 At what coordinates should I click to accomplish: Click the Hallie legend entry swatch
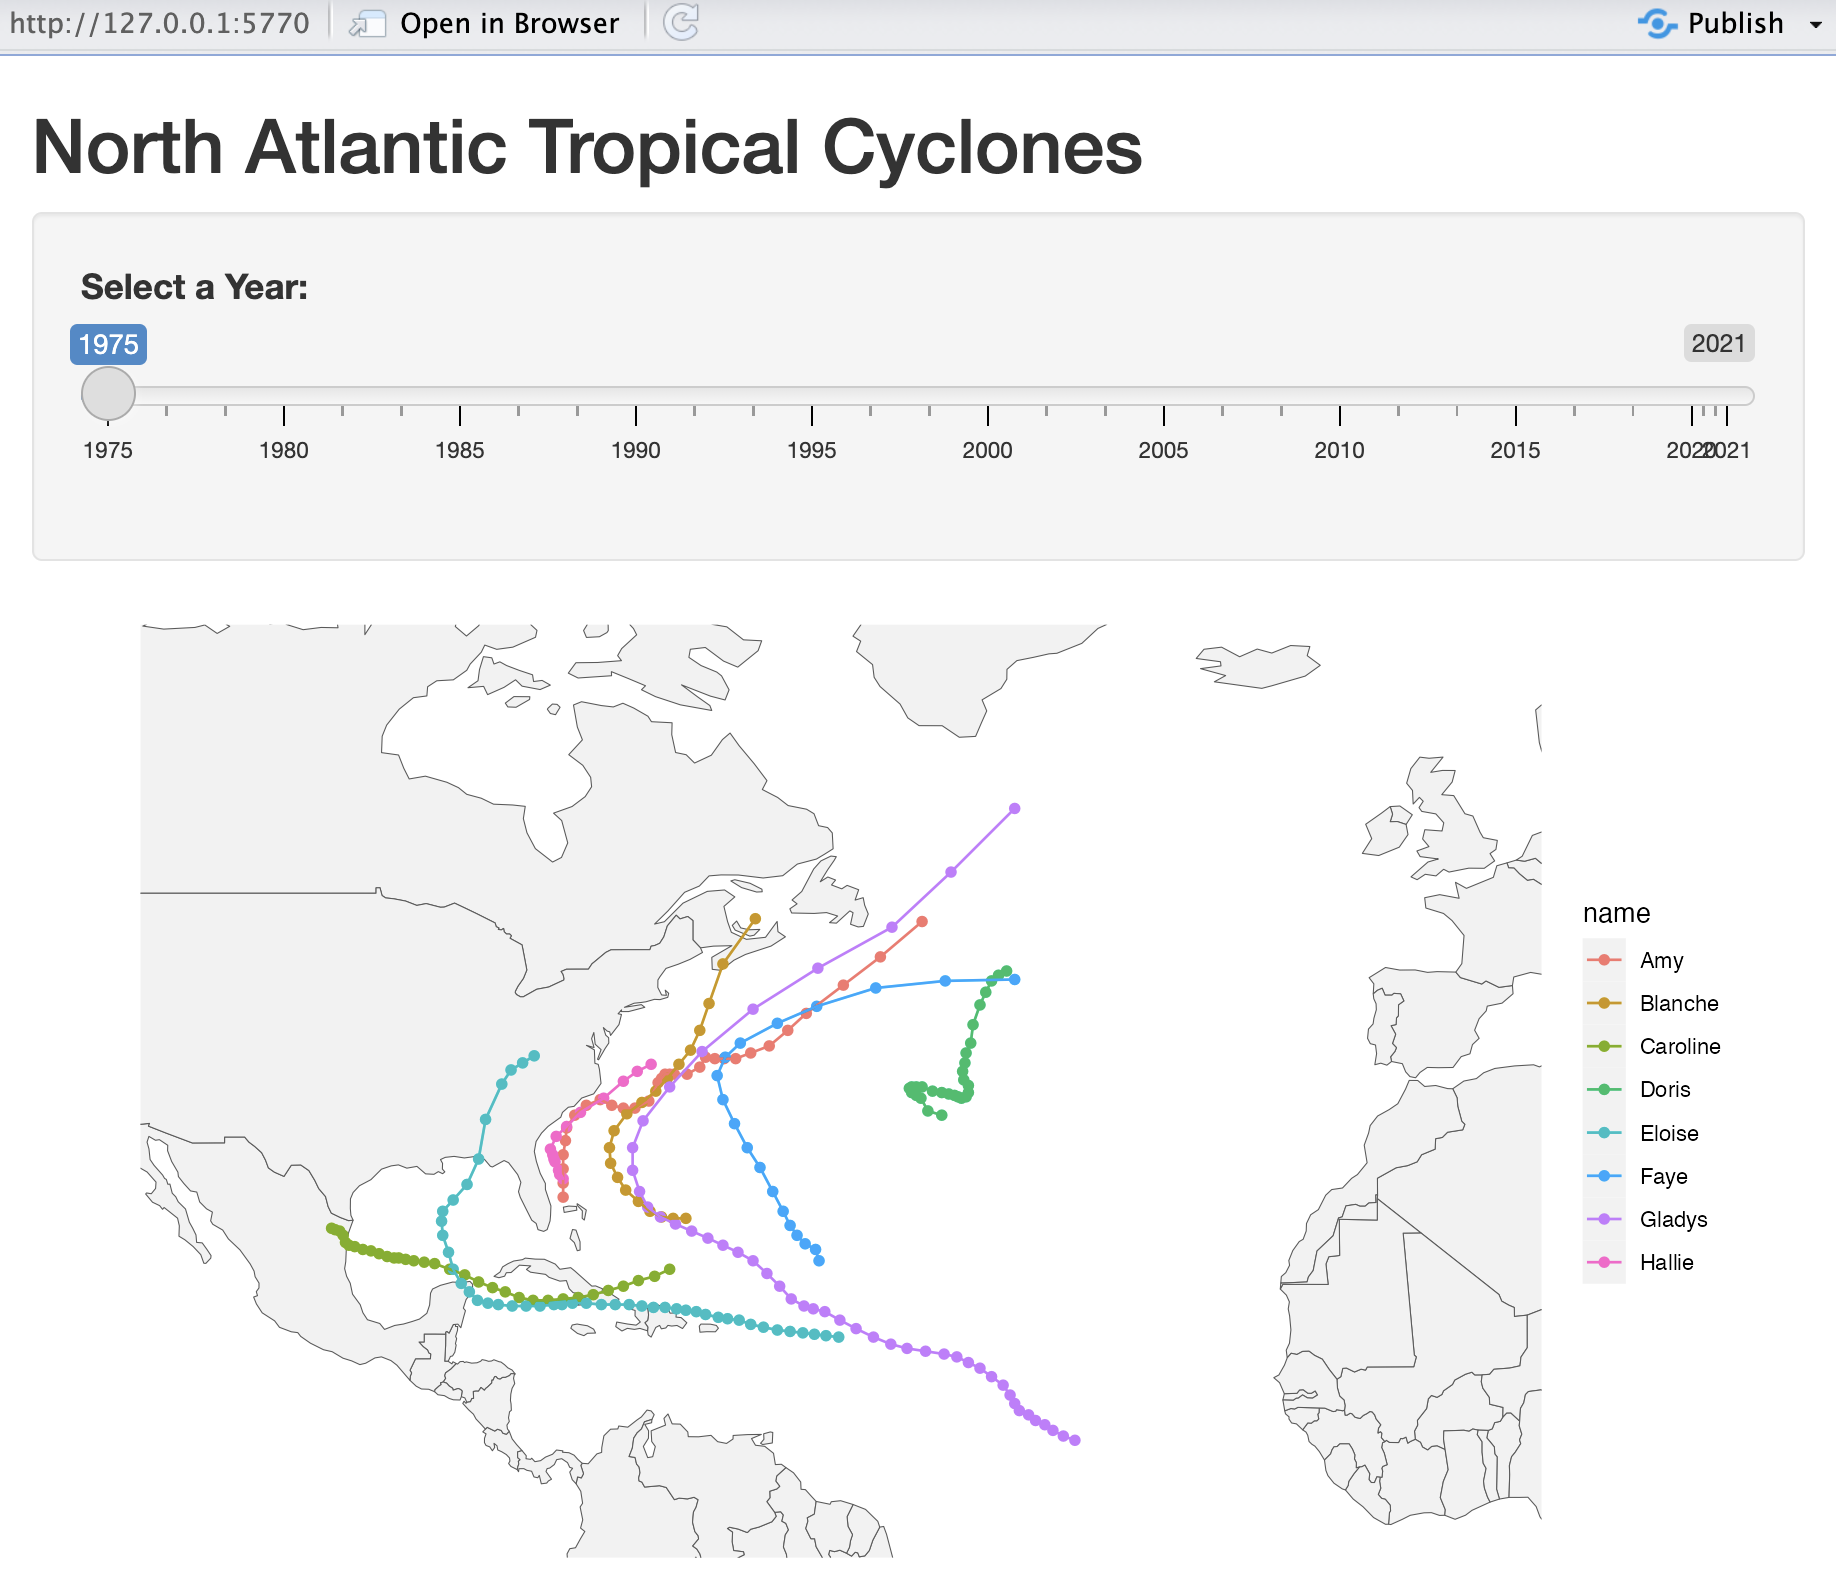pos(1604,1262)
